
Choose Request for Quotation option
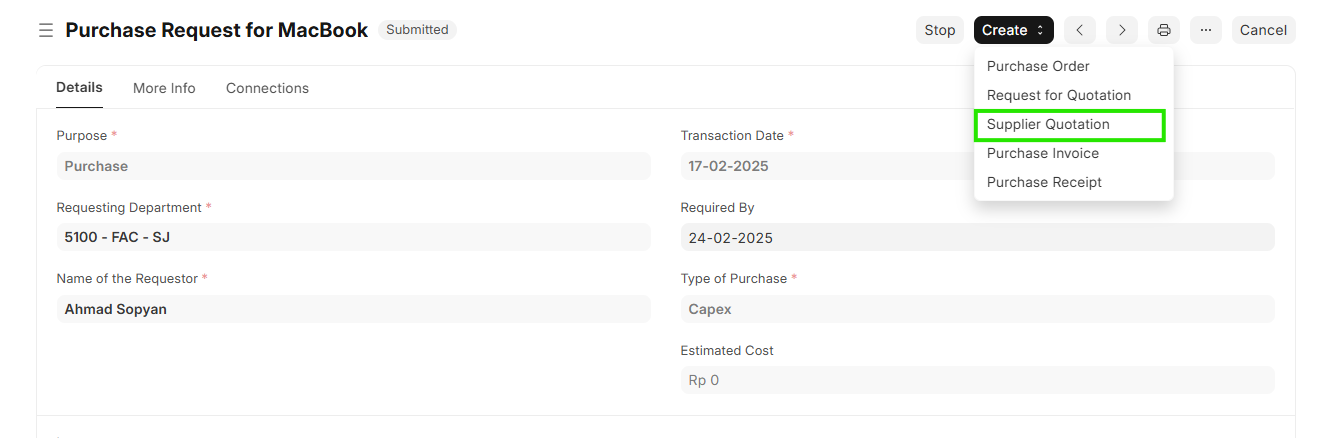(1059, 95)
